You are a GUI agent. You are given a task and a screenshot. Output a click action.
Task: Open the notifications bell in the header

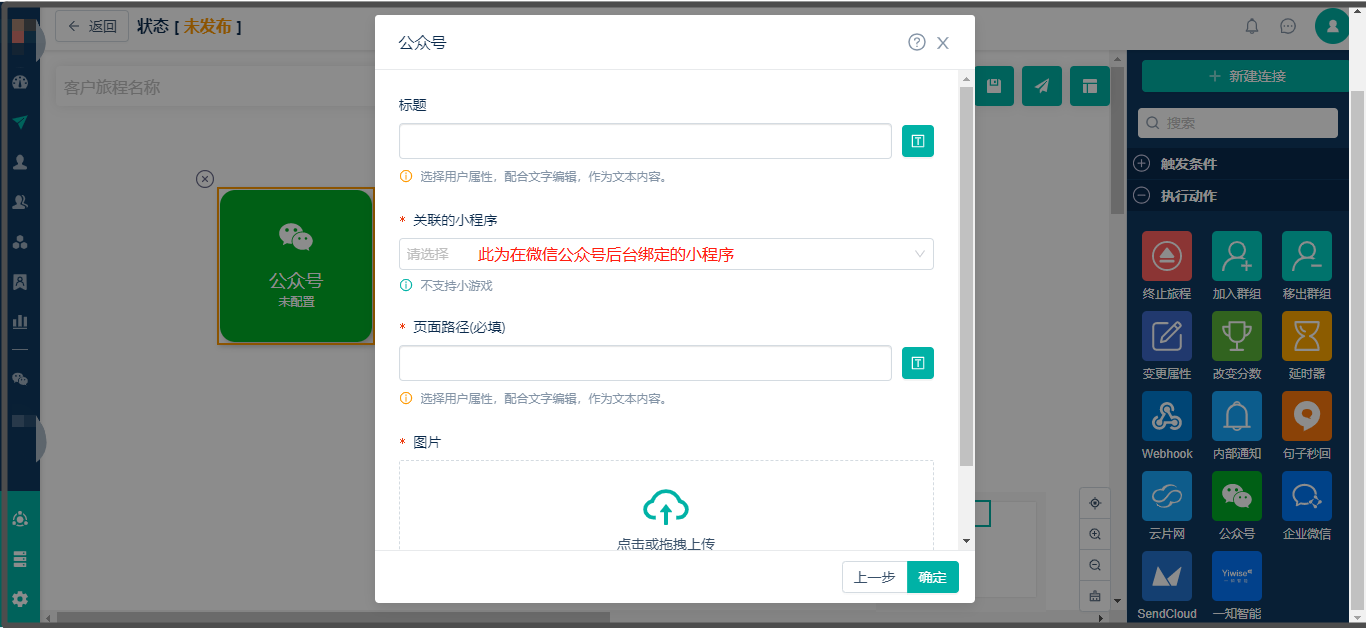tap(1252, 26)
